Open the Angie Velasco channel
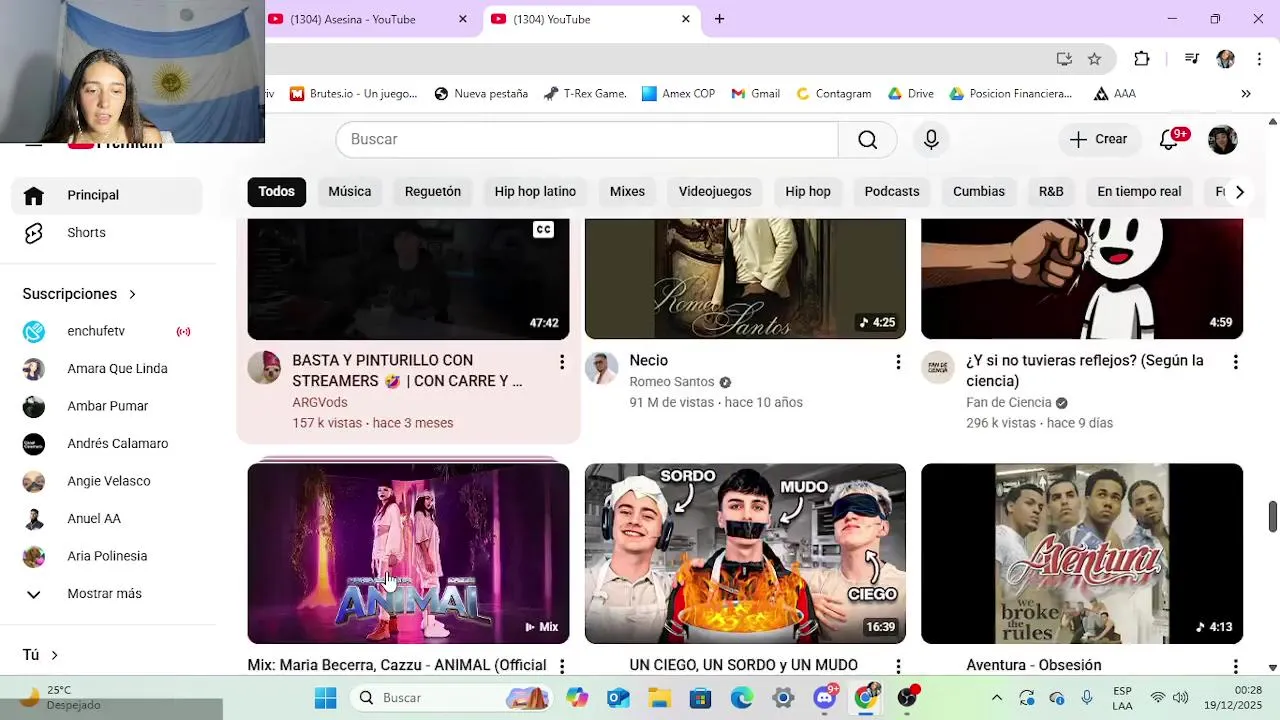 pyautogui.click(x=107, y=481)
